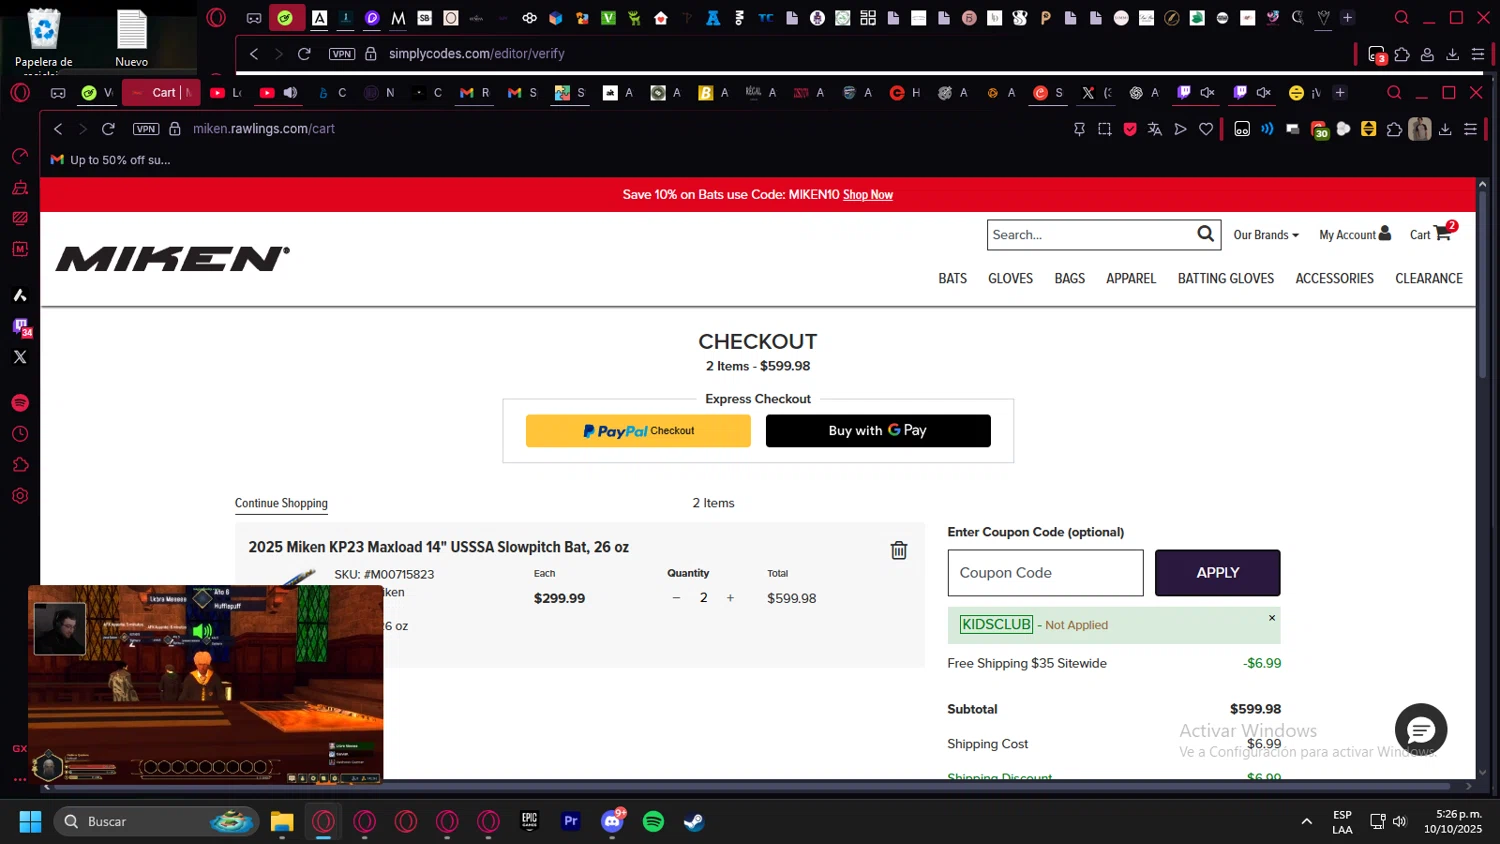Image resolution: width=1500 pixels, height=844 pixels.
Task: Open Aria AI in Opera sidebar
Action: coord(20,295)
